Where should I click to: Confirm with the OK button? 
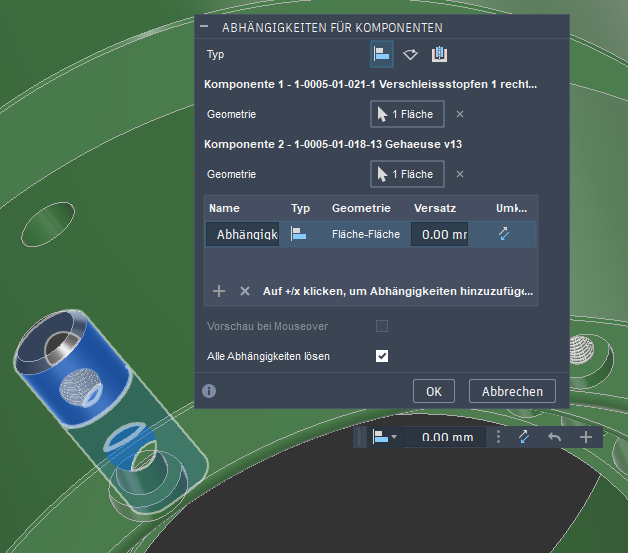434,391
